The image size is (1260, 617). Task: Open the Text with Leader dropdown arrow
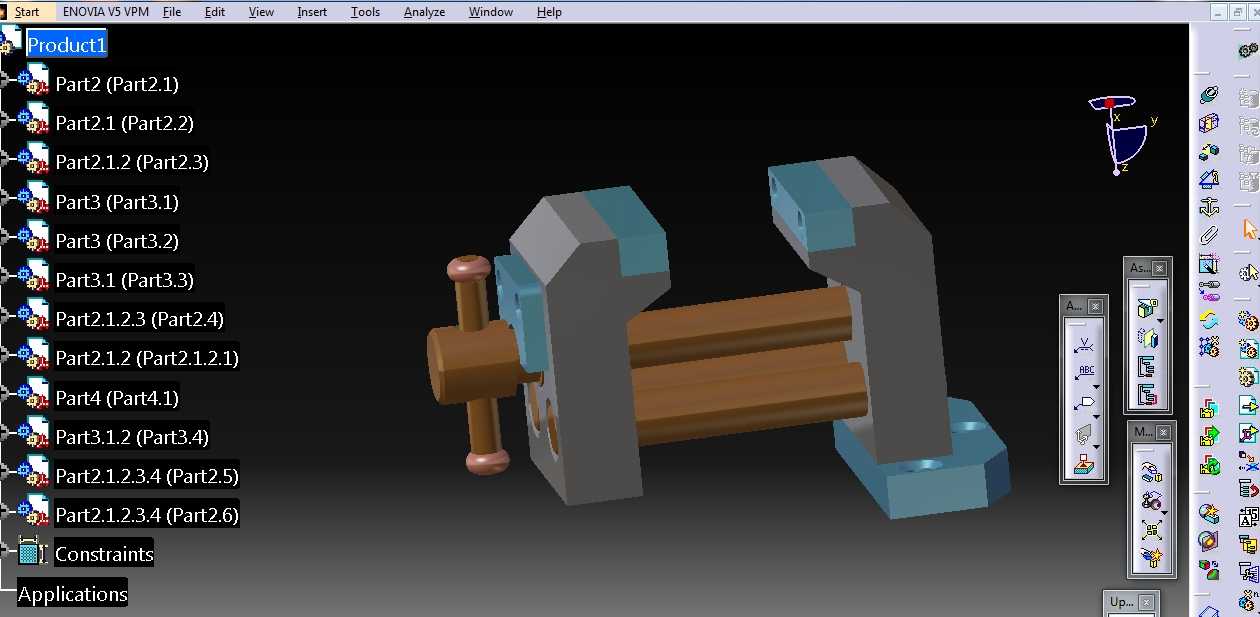(1097, 386)
